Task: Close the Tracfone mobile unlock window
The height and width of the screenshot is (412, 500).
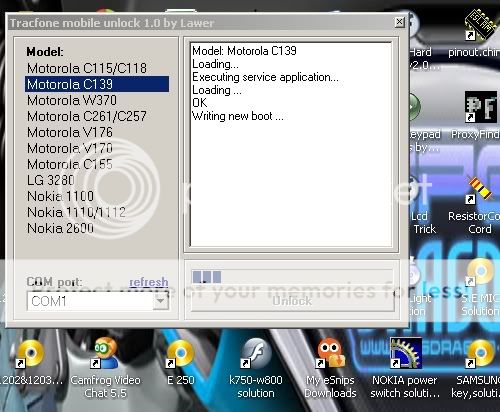Action: pyautogui.click(x=399, y=22)
